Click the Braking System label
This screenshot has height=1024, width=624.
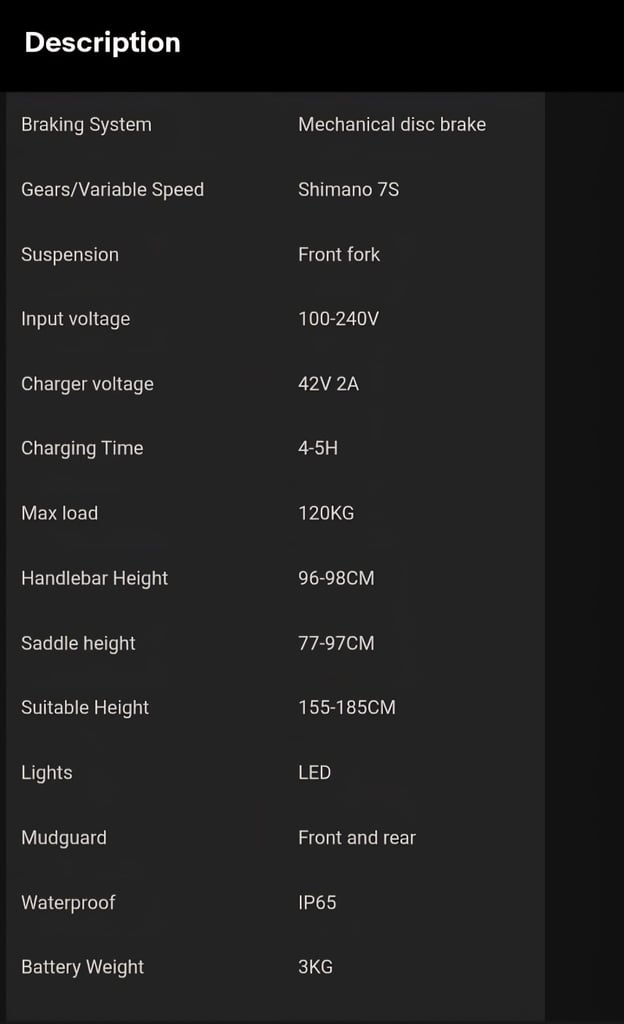click(x=86, y=125)
